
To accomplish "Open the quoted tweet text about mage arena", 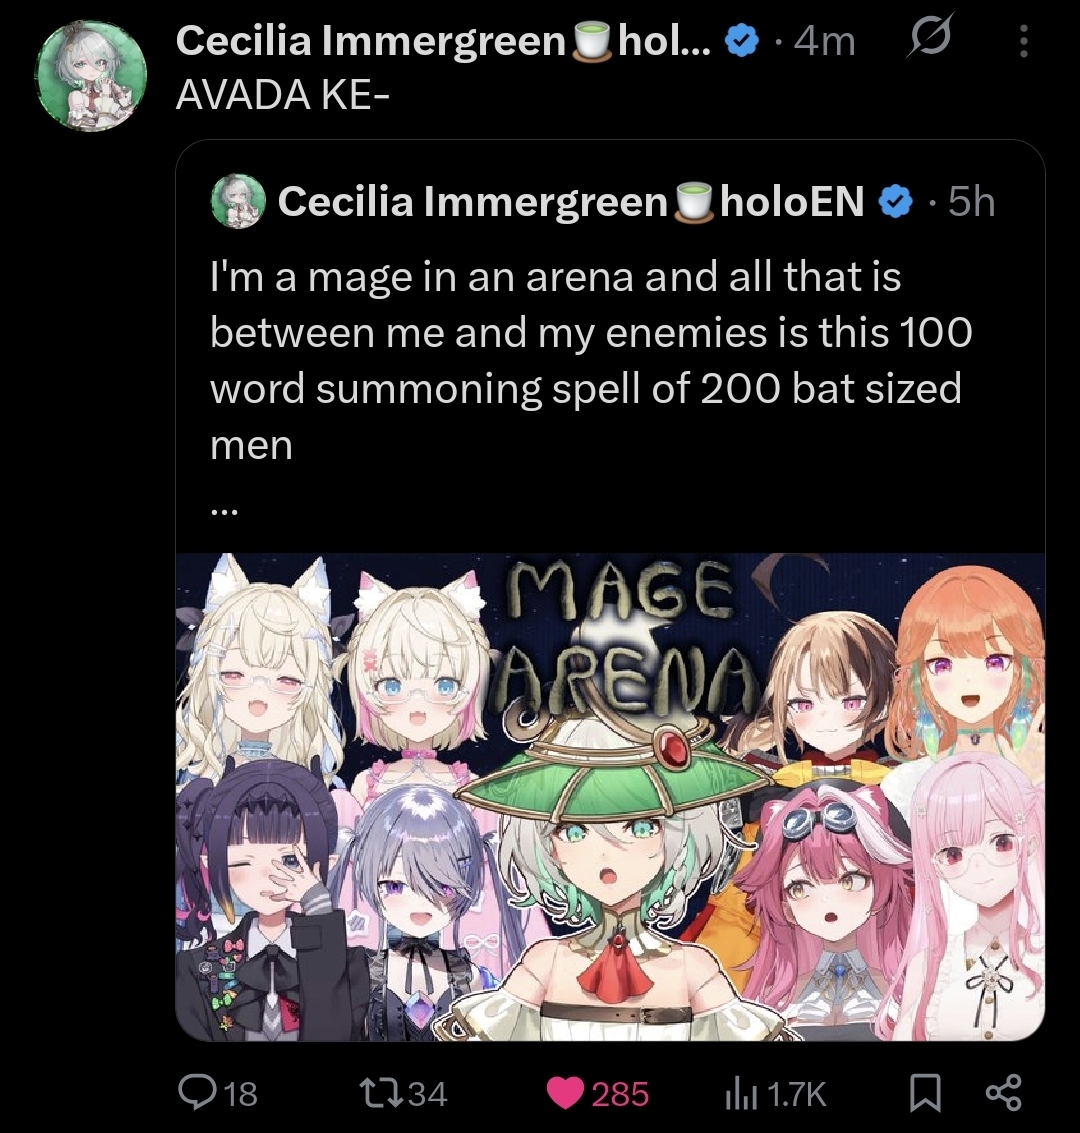I will pyautogui.click(x=591, y=360).
